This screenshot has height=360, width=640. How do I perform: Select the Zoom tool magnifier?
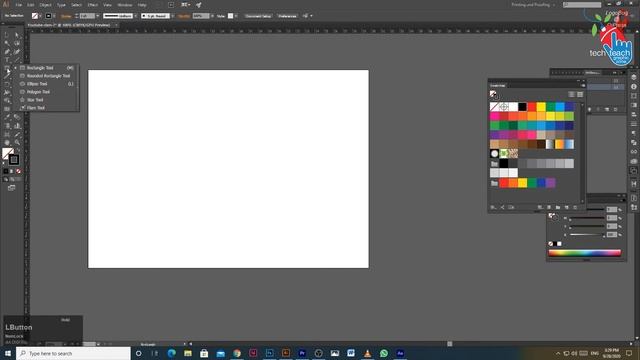(17, 142)
